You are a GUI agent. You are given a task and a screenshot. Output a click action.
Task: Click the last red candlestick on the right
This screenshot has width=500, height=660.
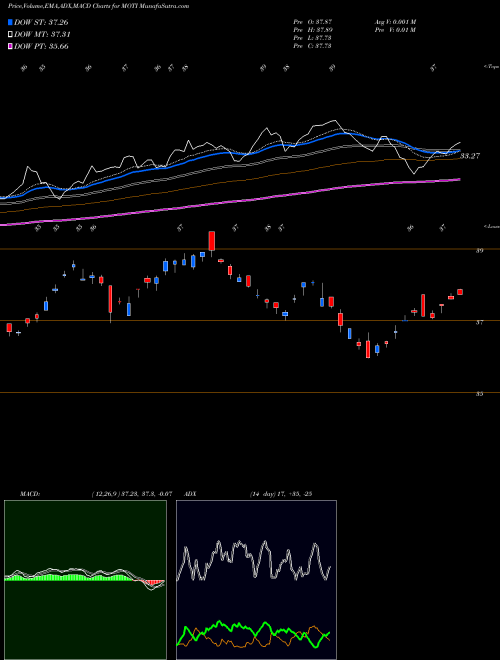click(x=460, y=292)
